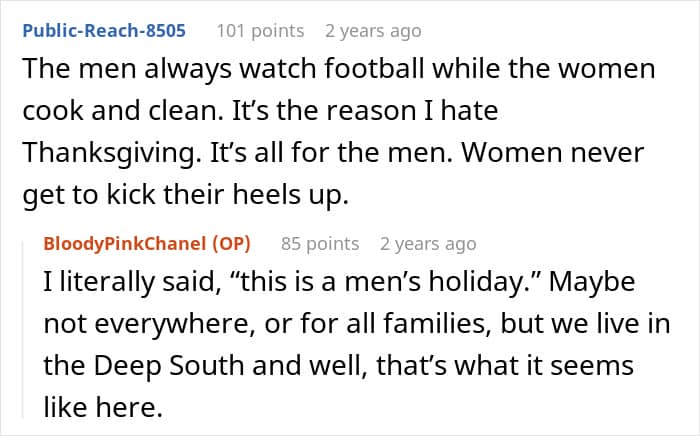Click the "85 points" score

[320, 243]
